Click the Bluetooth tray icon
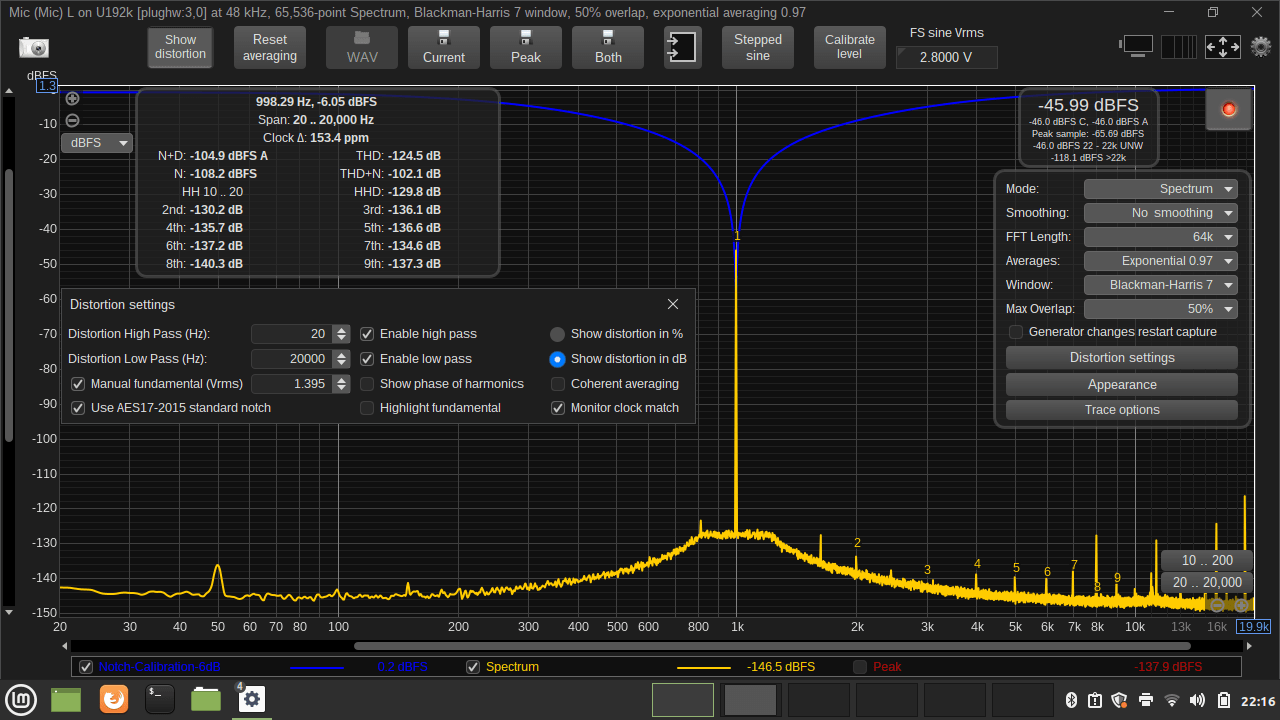This screenshot has width=1280, height=720. coord(1070,700)
